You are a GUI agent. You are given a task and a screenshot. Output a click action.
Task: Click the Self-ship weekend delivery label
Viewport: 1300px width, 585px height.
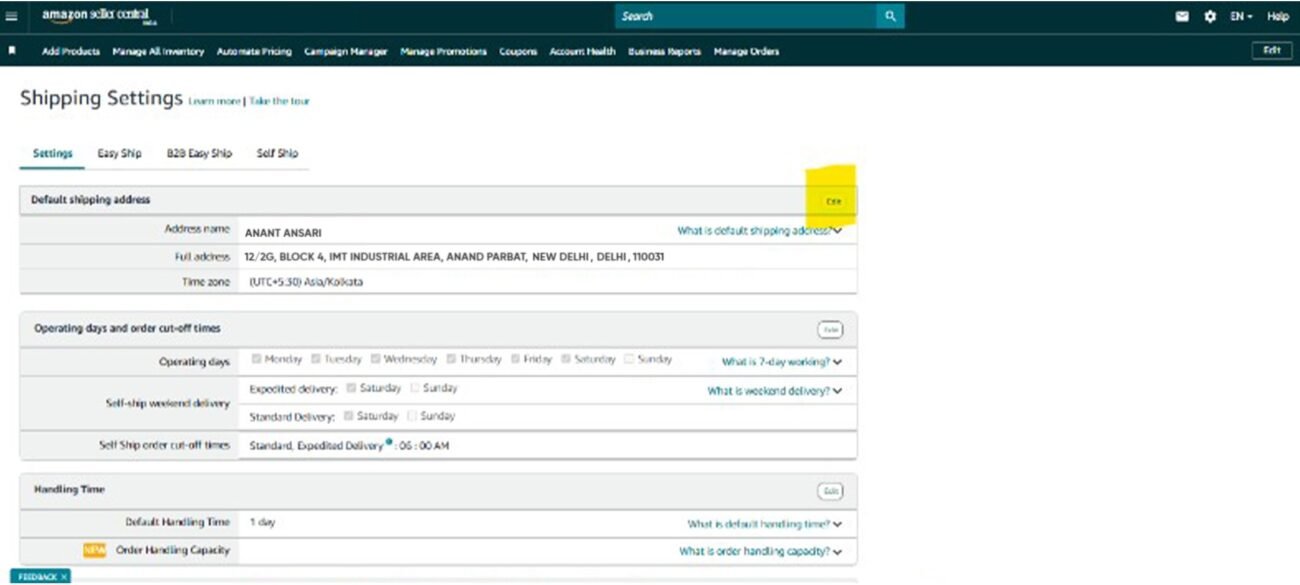(x=168, y=404)
